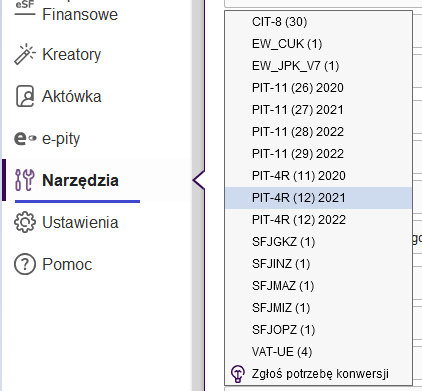
Task: Collapse the sidebar using the purple arrow
Action: (199, 180)
